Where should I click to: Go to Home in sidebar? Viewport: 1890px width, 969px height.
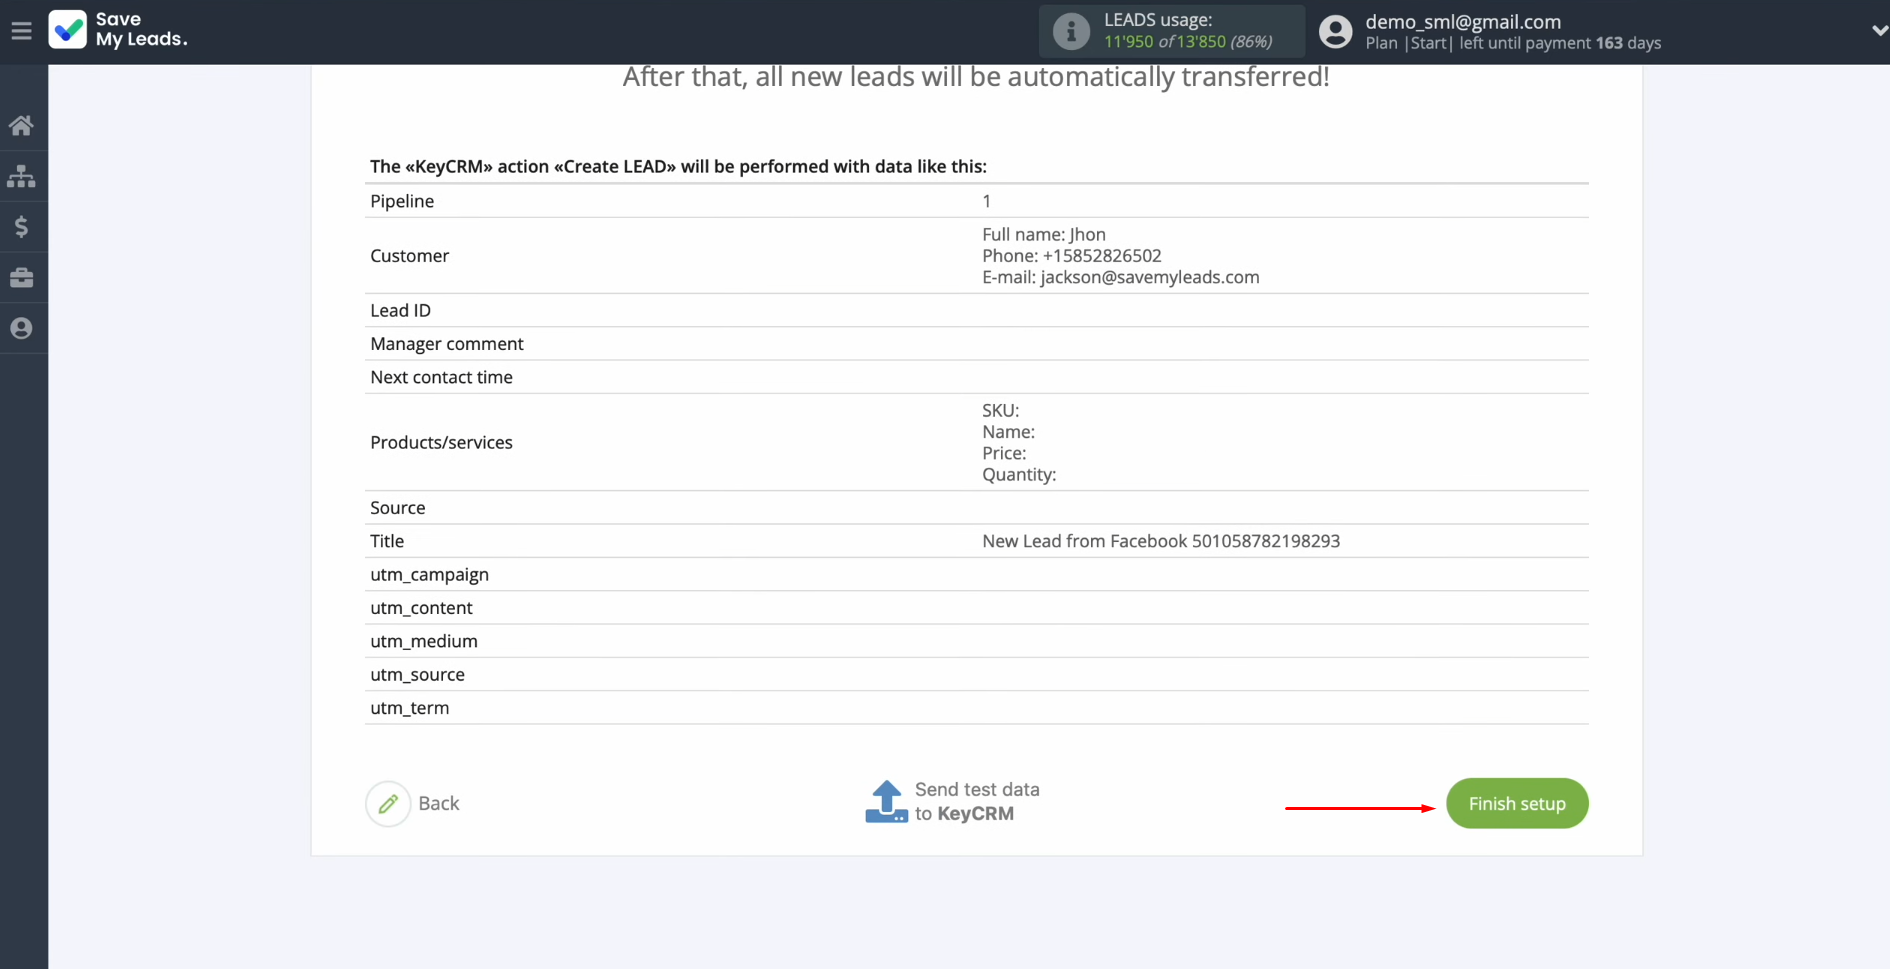[21, 126]
